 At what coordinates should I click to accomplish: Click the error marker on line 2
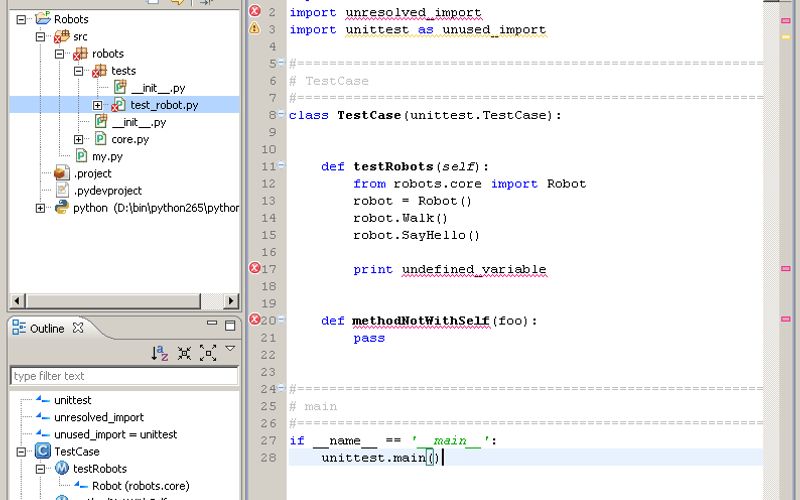[x=254, y=12]
